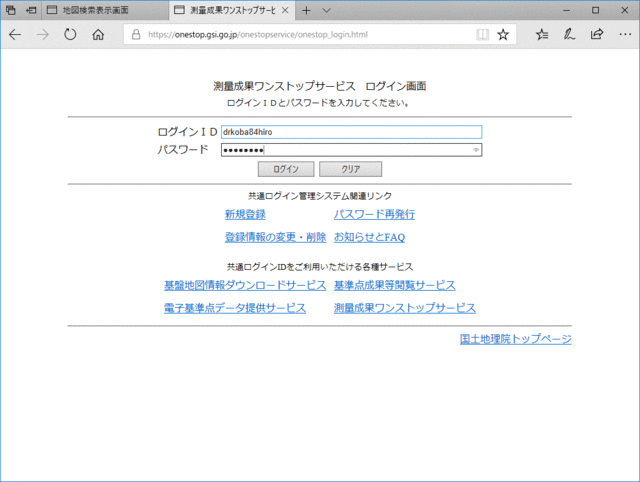Close the 測量成果ワンストップサービス tab
Screen dimensions: 640x482
click(285, 10)
